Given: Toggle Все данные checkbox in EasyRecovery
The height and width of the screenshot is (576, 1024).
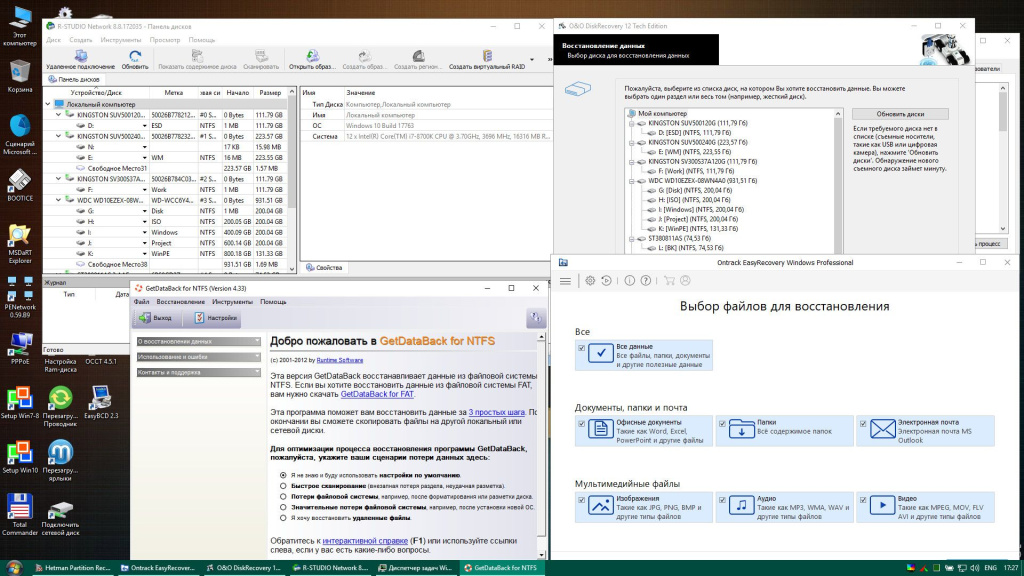Looking at the screenshot, I should pos(581,348).
